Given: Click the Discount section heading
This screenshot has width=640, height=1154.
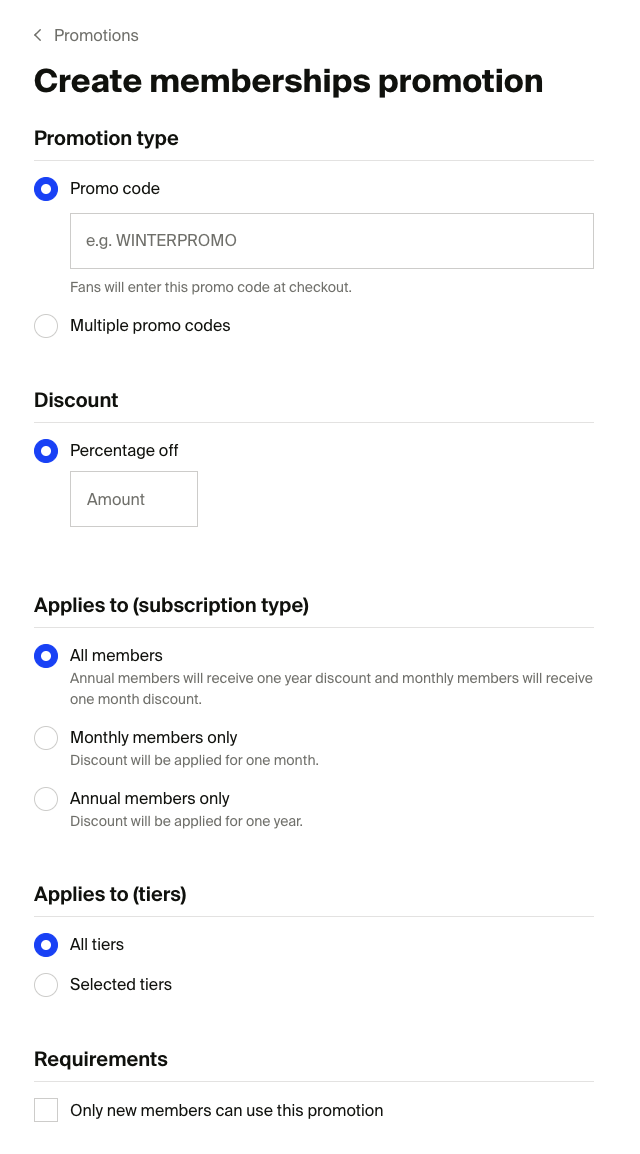Looking at the screenshot, I should [76, 400].
